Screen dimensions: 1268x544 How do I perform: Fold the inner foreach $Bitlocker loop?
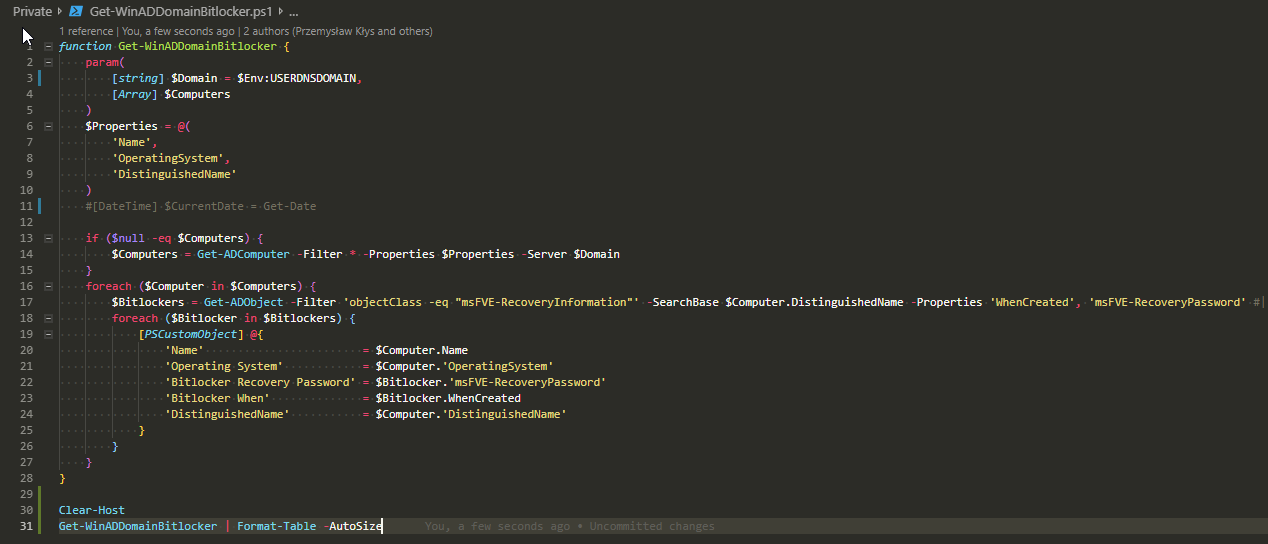(x=48, y=319)
